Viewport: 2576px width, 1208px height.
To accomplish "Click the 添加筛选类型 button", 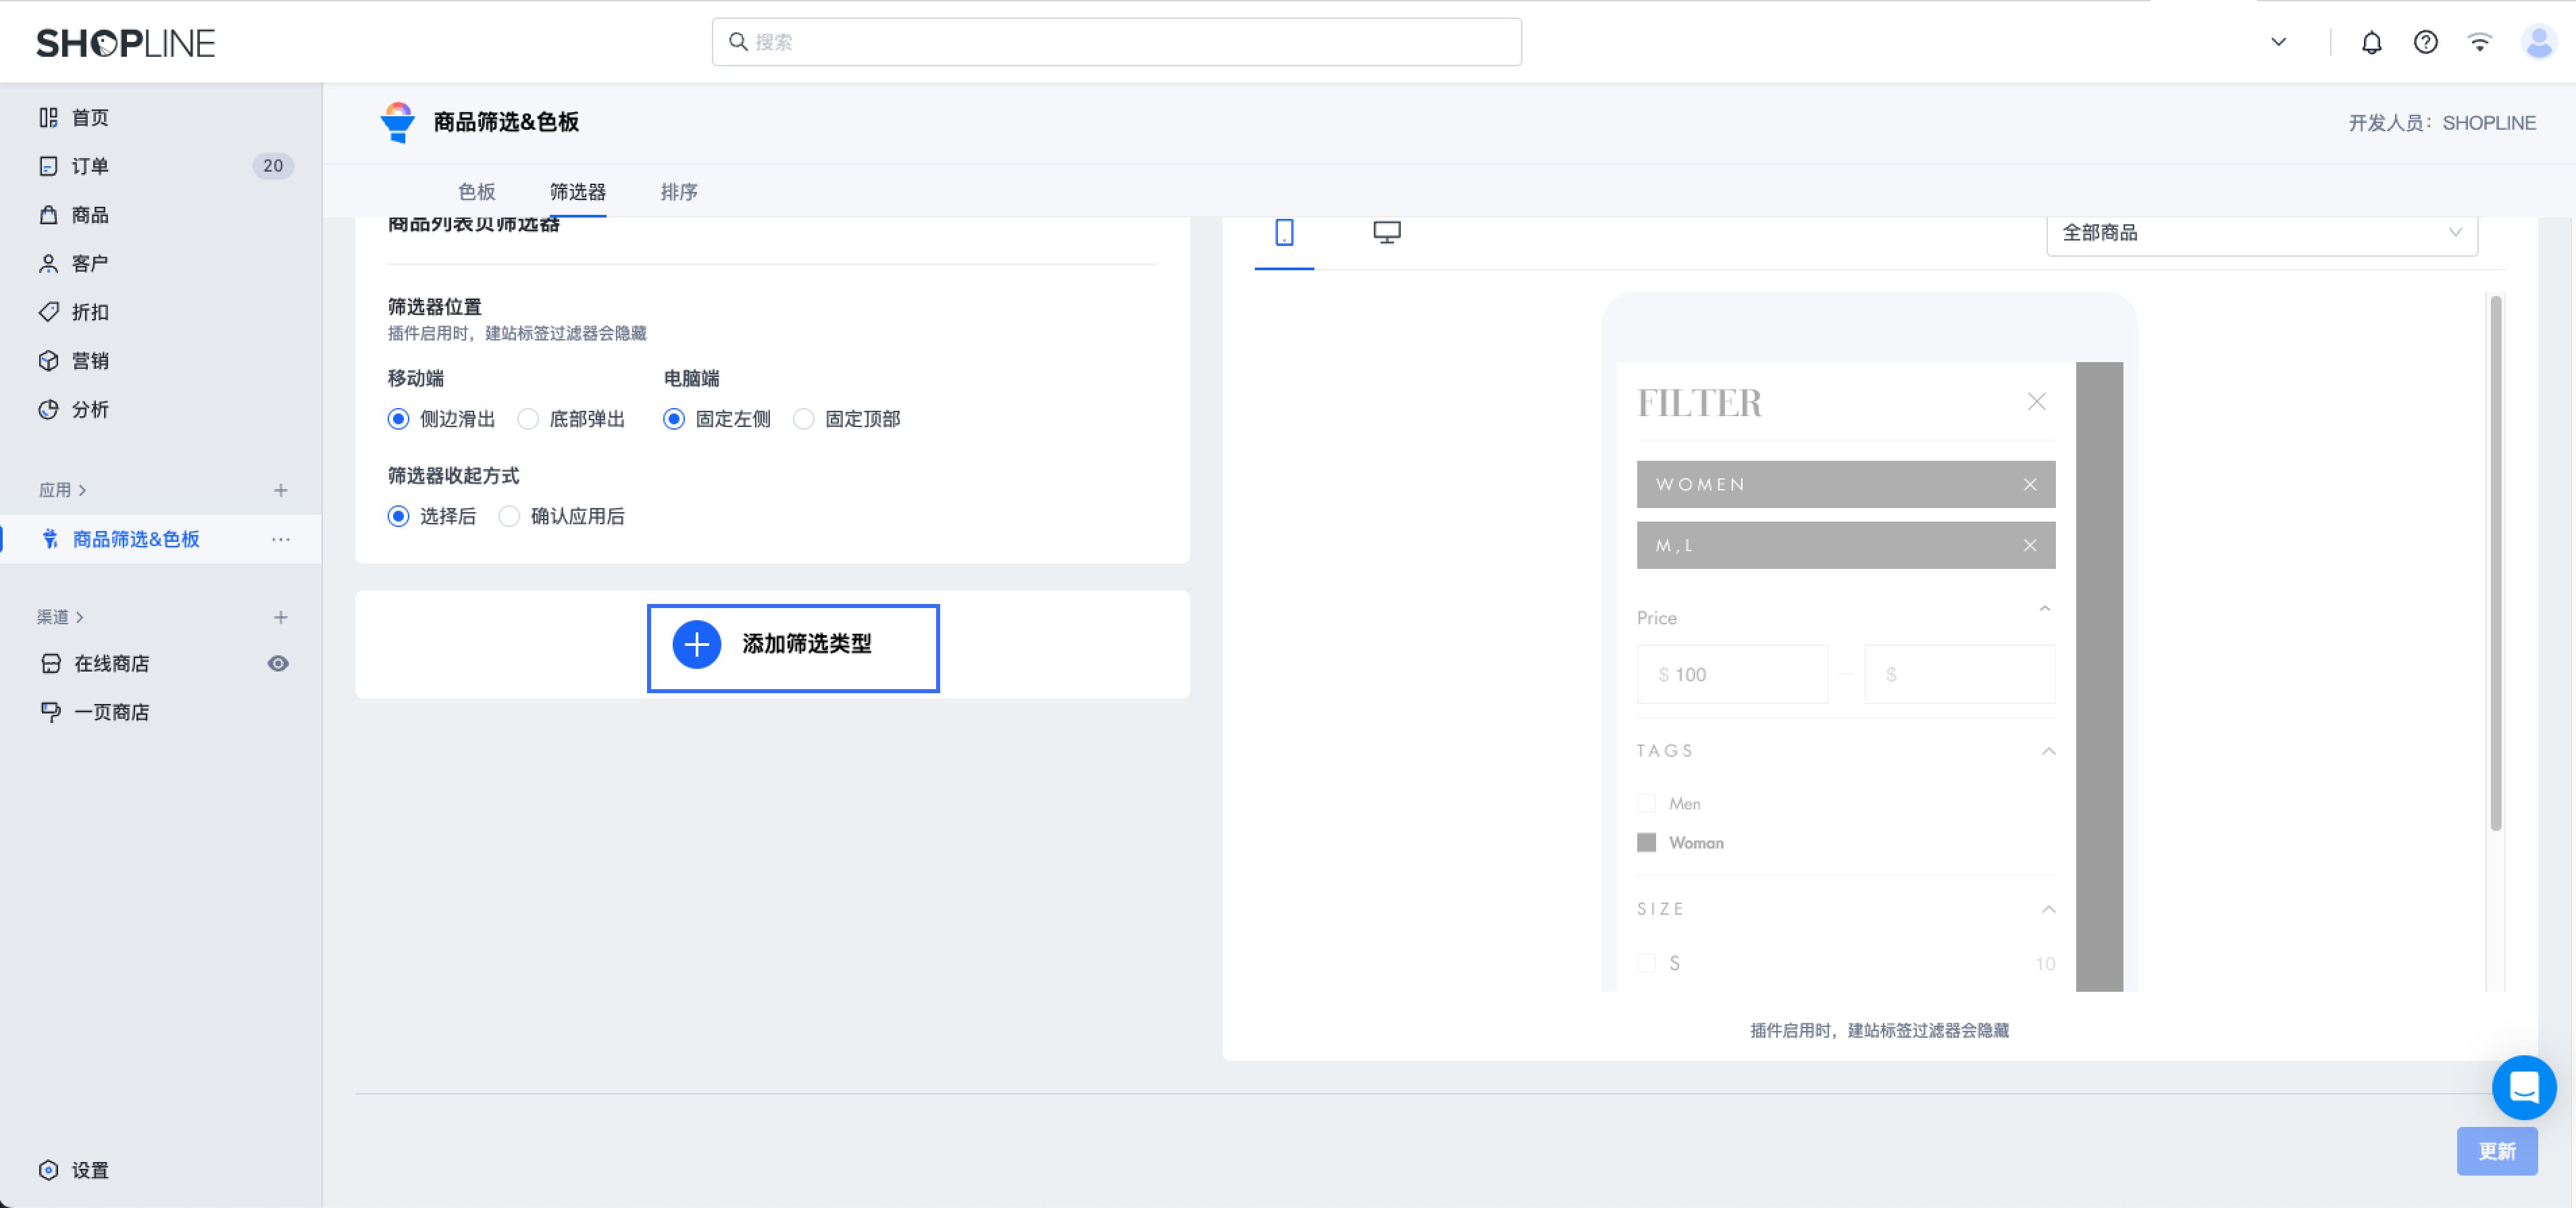I will click(793, 646).
